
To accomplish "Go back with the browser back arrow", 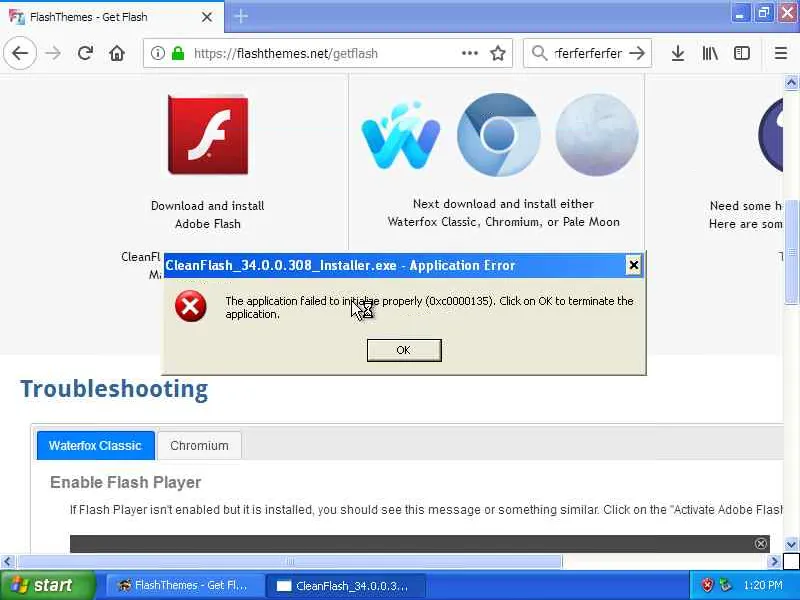I will pos(20,53).
